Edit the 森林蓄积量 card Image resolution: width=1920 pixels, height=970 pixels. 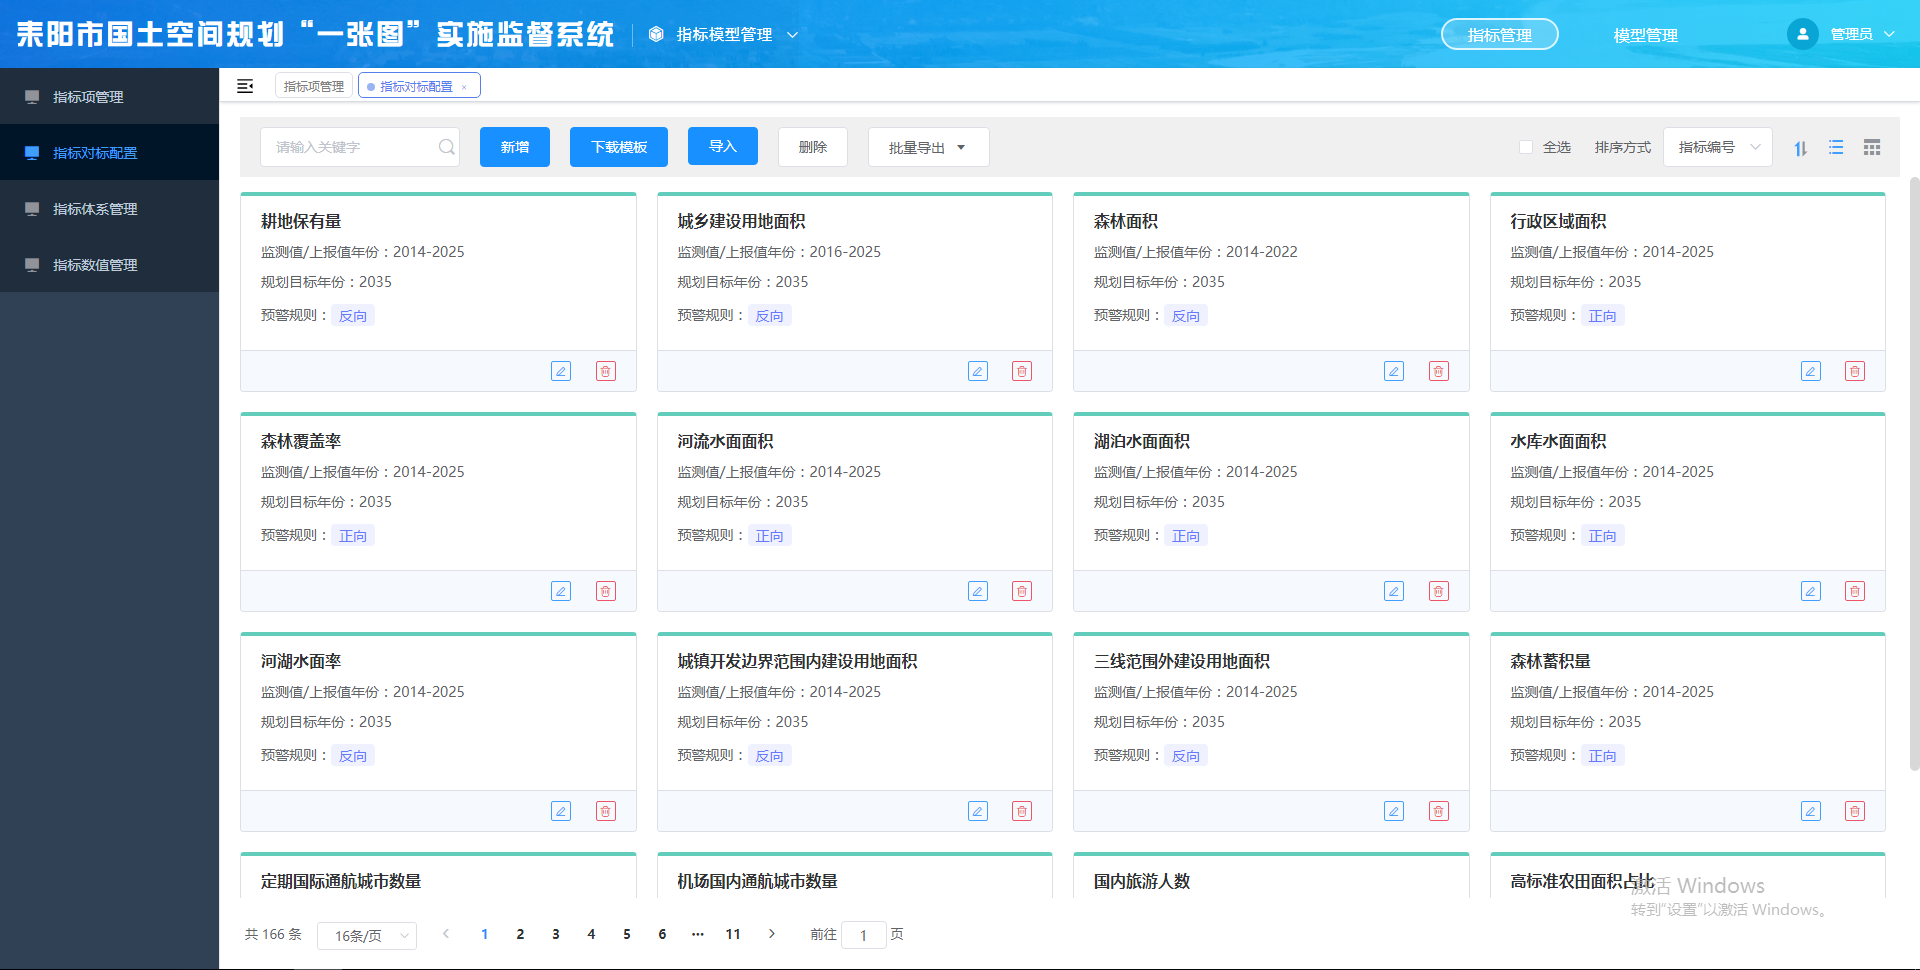[1811, 811]
